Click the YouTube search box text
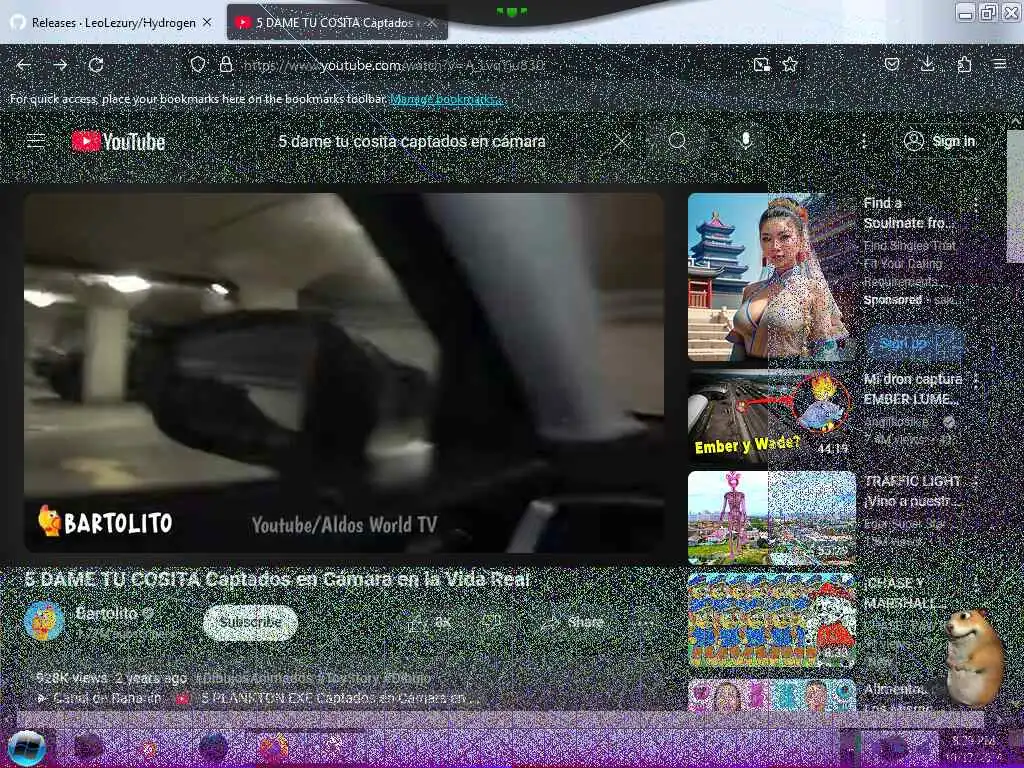The width and height of the screenshot is (1024, 768). [x=411, y=141]
